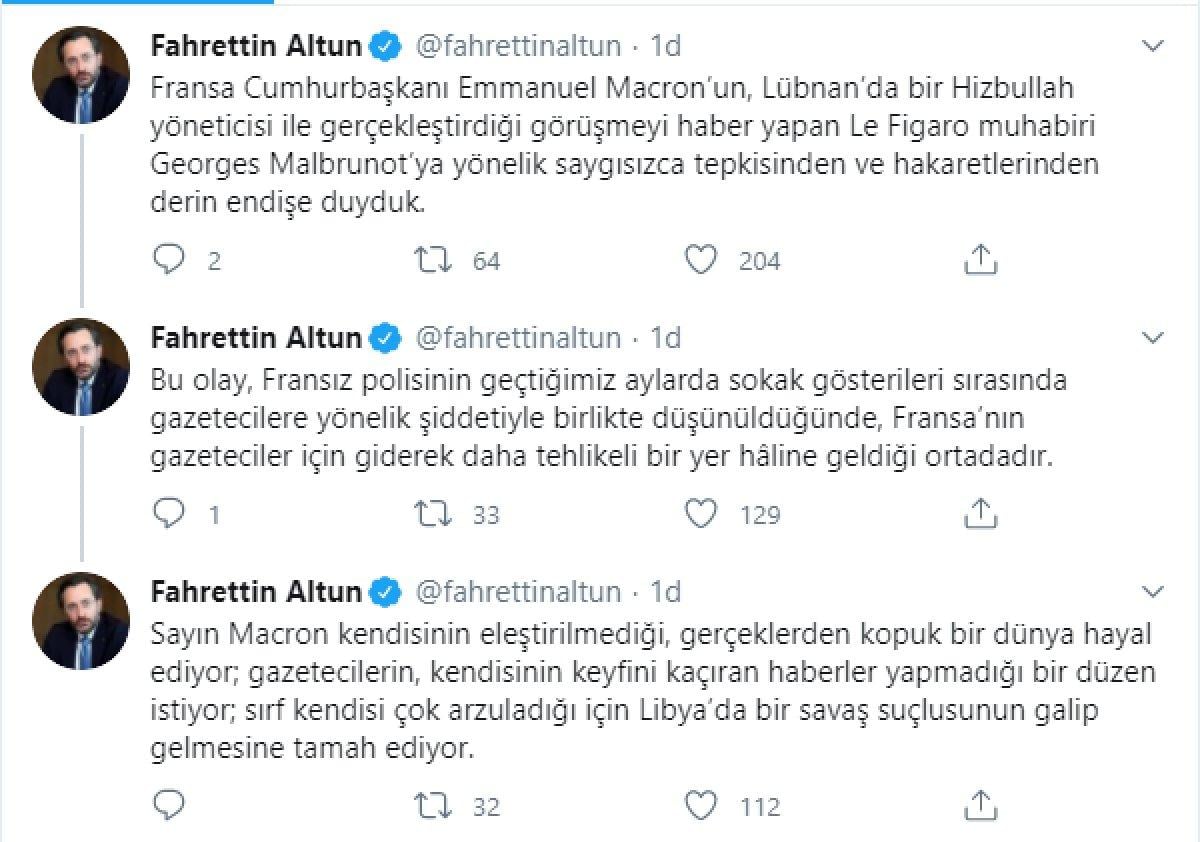This screenshot has width=1200, height=842.
Task: Open the share menu on the first tweet
Action: coord(981,259)
